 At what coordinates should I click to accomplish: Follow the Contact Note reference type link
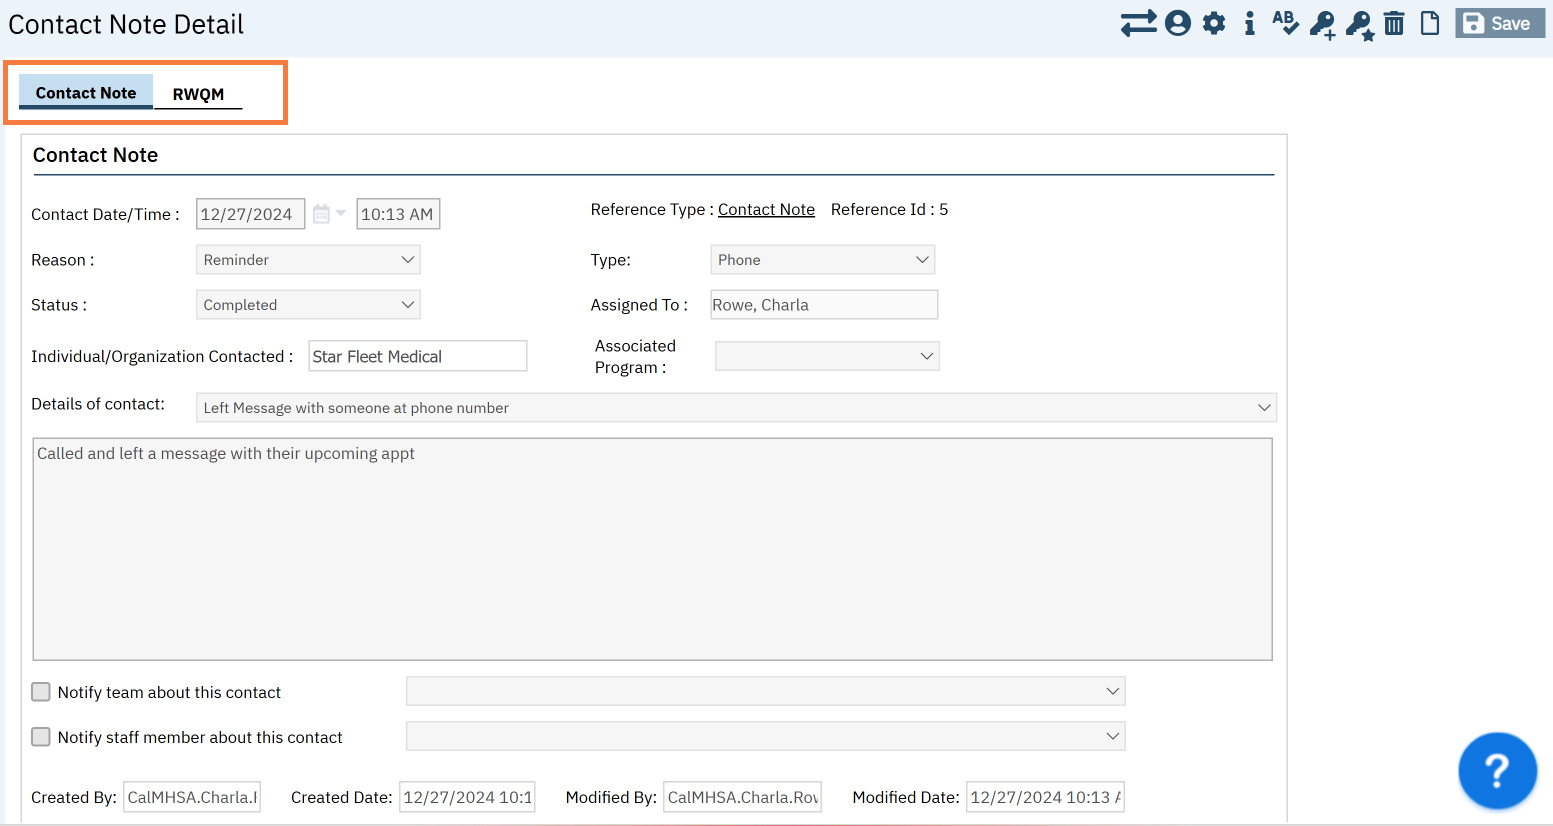coord(766,209)
